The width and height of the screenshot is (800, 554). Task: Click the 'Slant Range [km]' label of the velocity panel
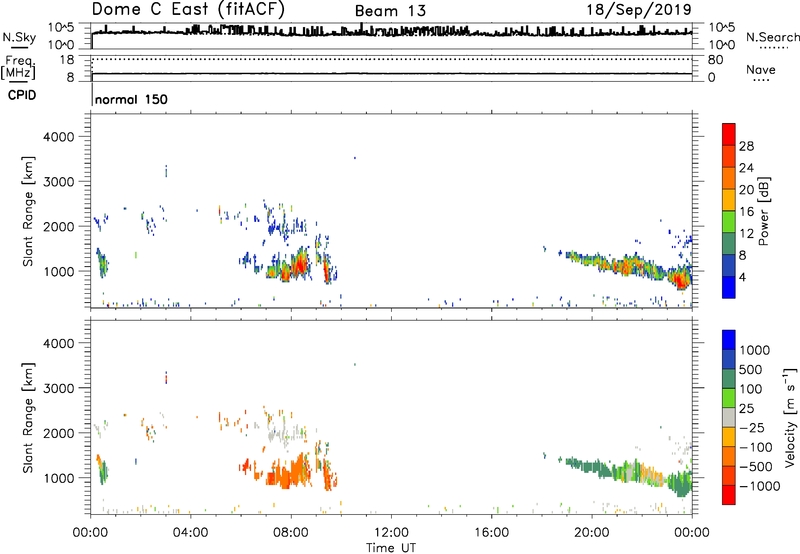(x=28, y=418)
